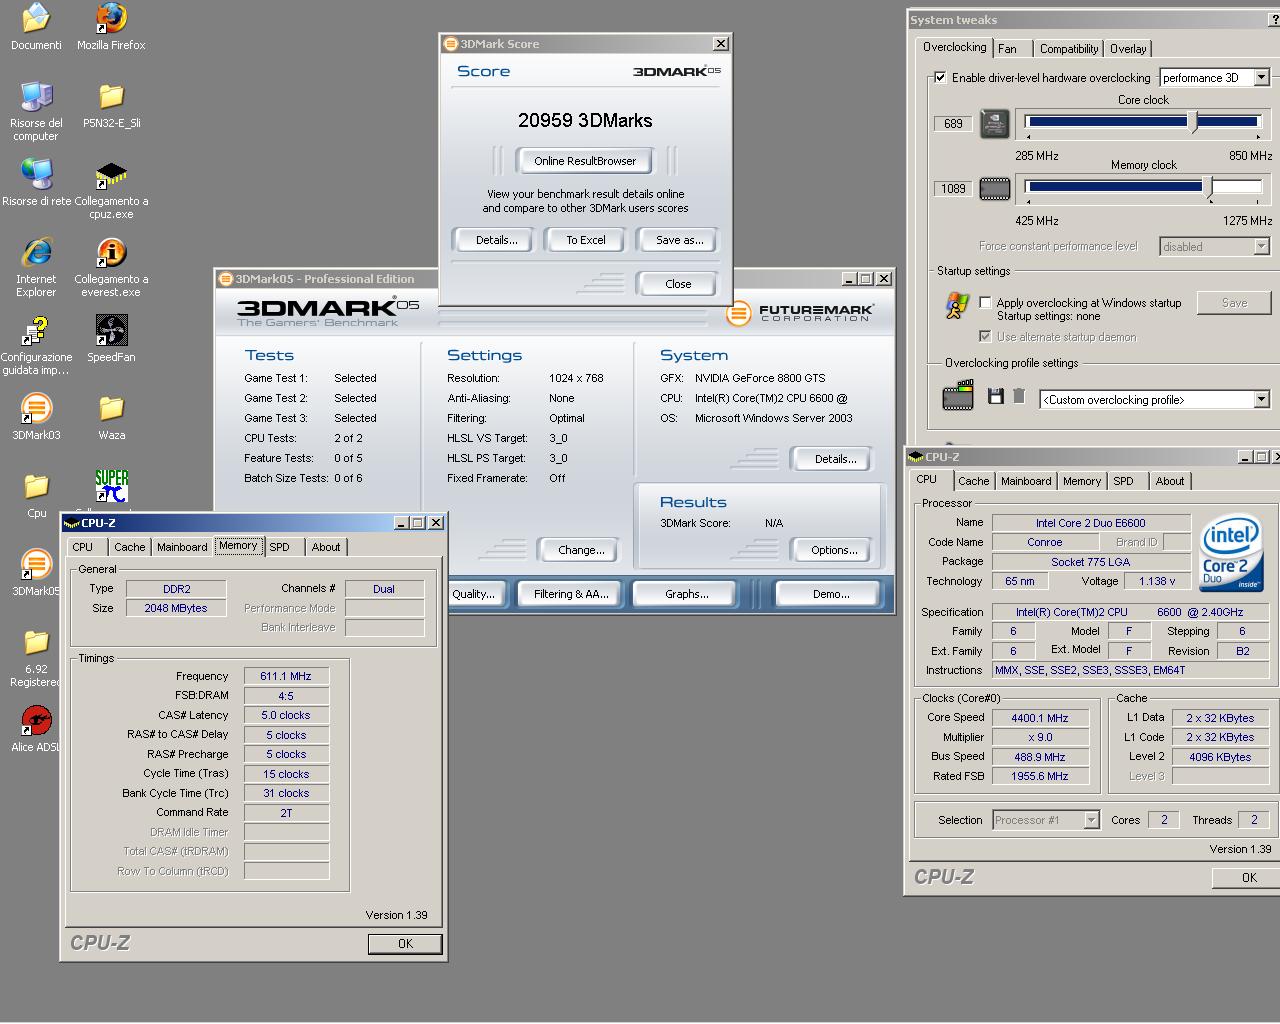The width and height of the screenshot is (1280, 1024).
Task: Toggle Use alternate startup daemon checkbox
Action: 985,336
